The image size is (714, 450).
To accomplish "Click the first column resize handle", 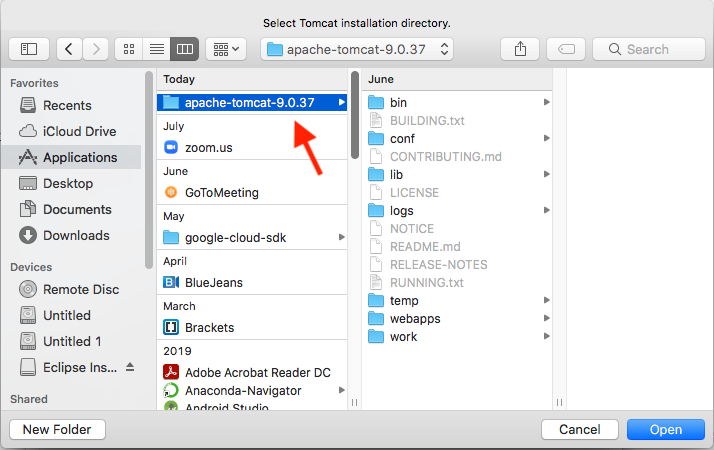I will click(354, 403).
